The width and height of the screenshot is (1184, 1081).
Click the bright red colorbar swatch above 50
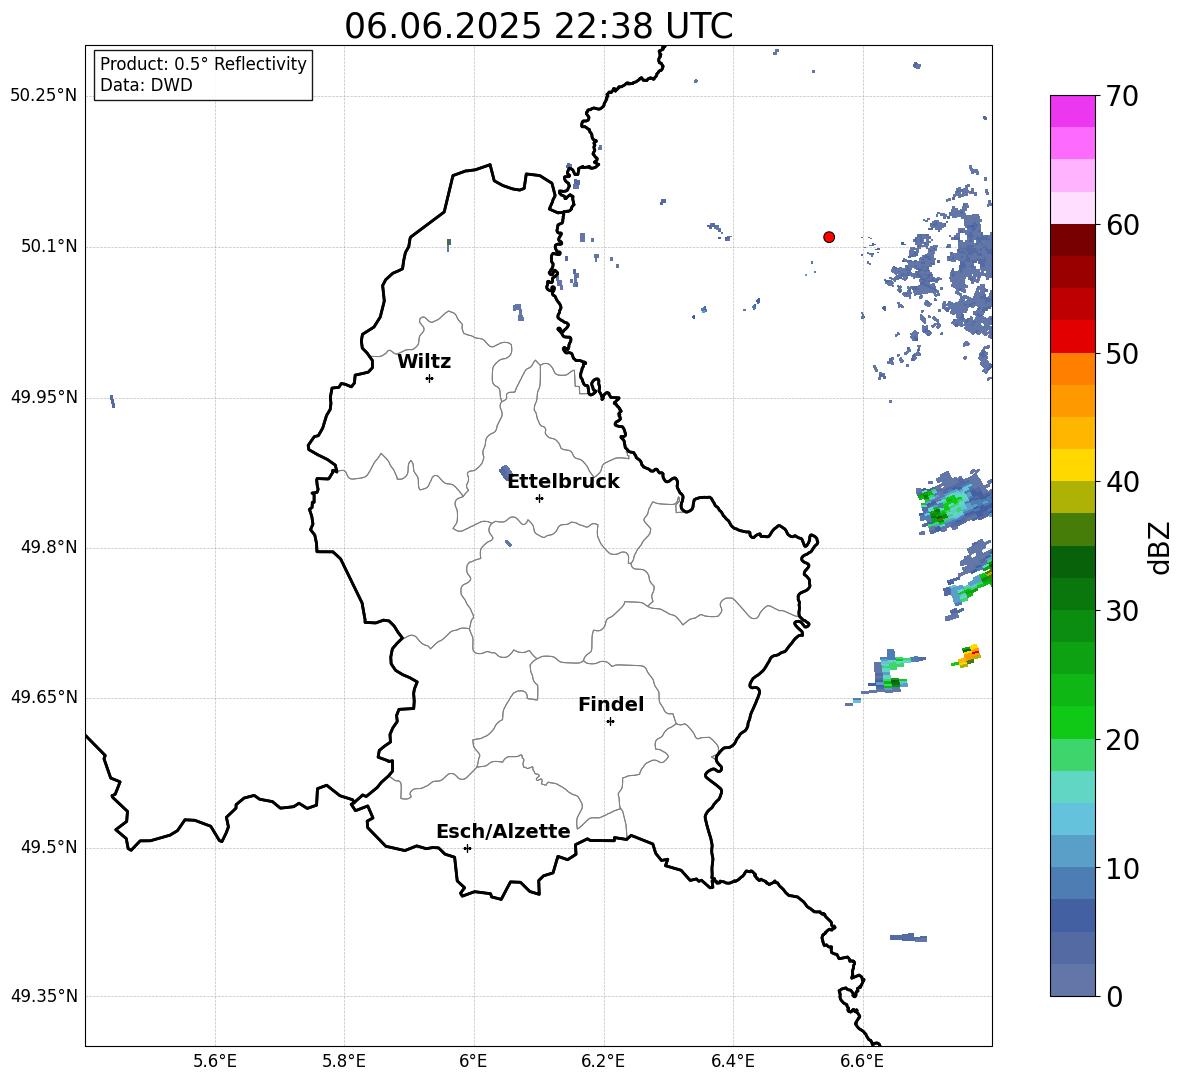click(x=1072, y=337)
